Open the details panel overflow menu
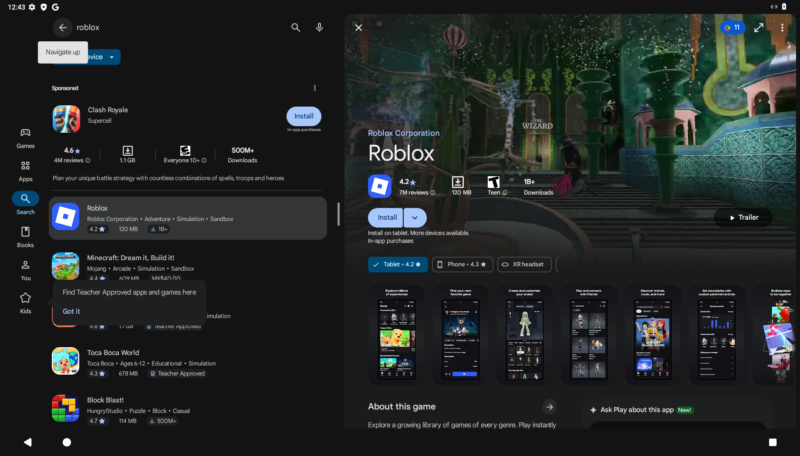Image resolution: width=800 pixels, height=456 pixels. pos(782,28)
